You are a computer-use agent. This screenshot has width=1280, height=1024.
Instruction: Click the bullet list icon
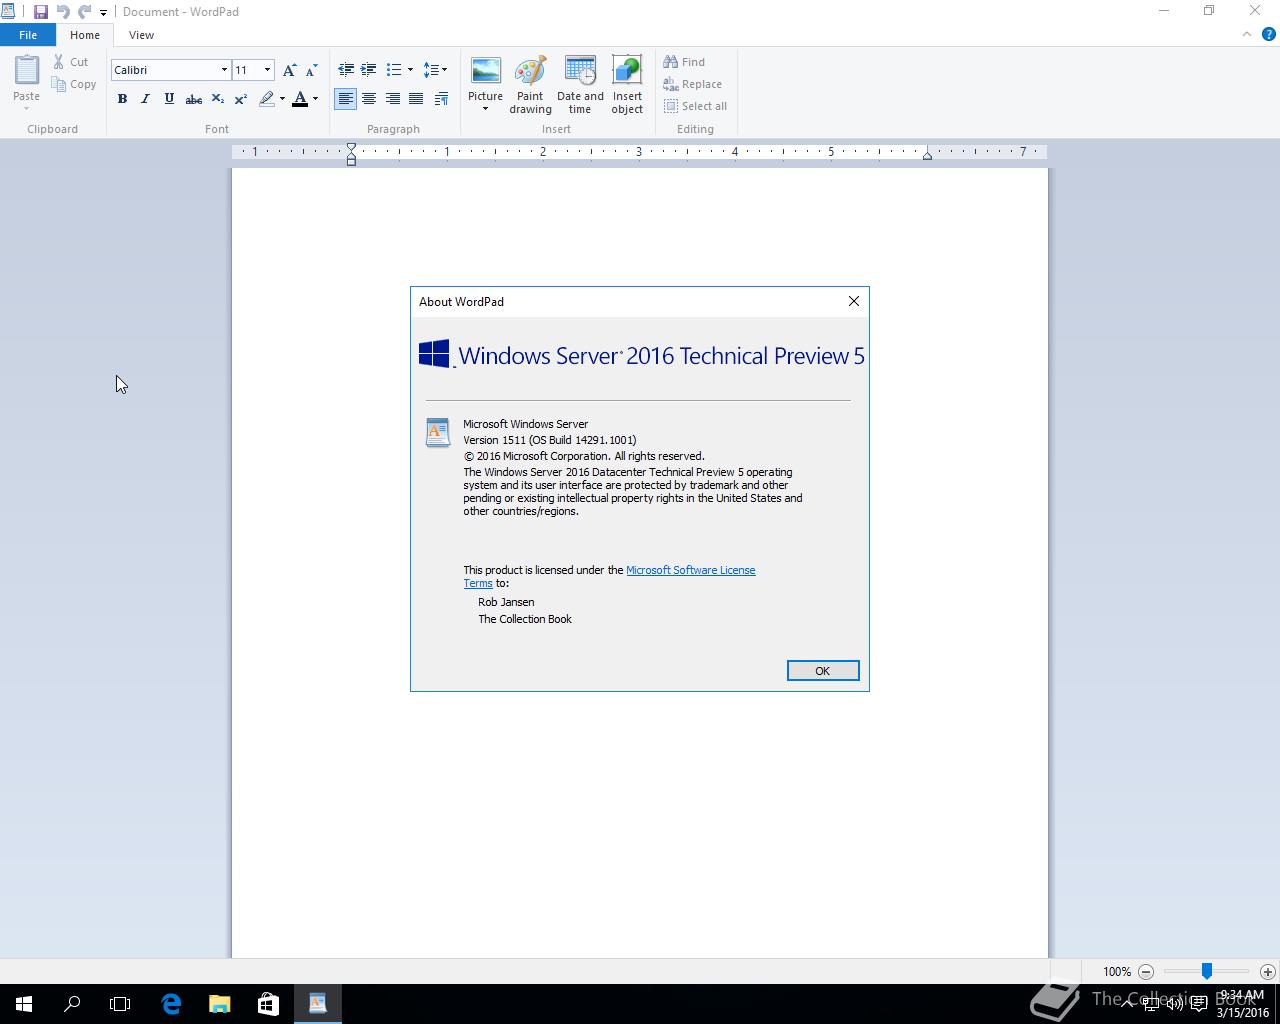pos(394,70)
